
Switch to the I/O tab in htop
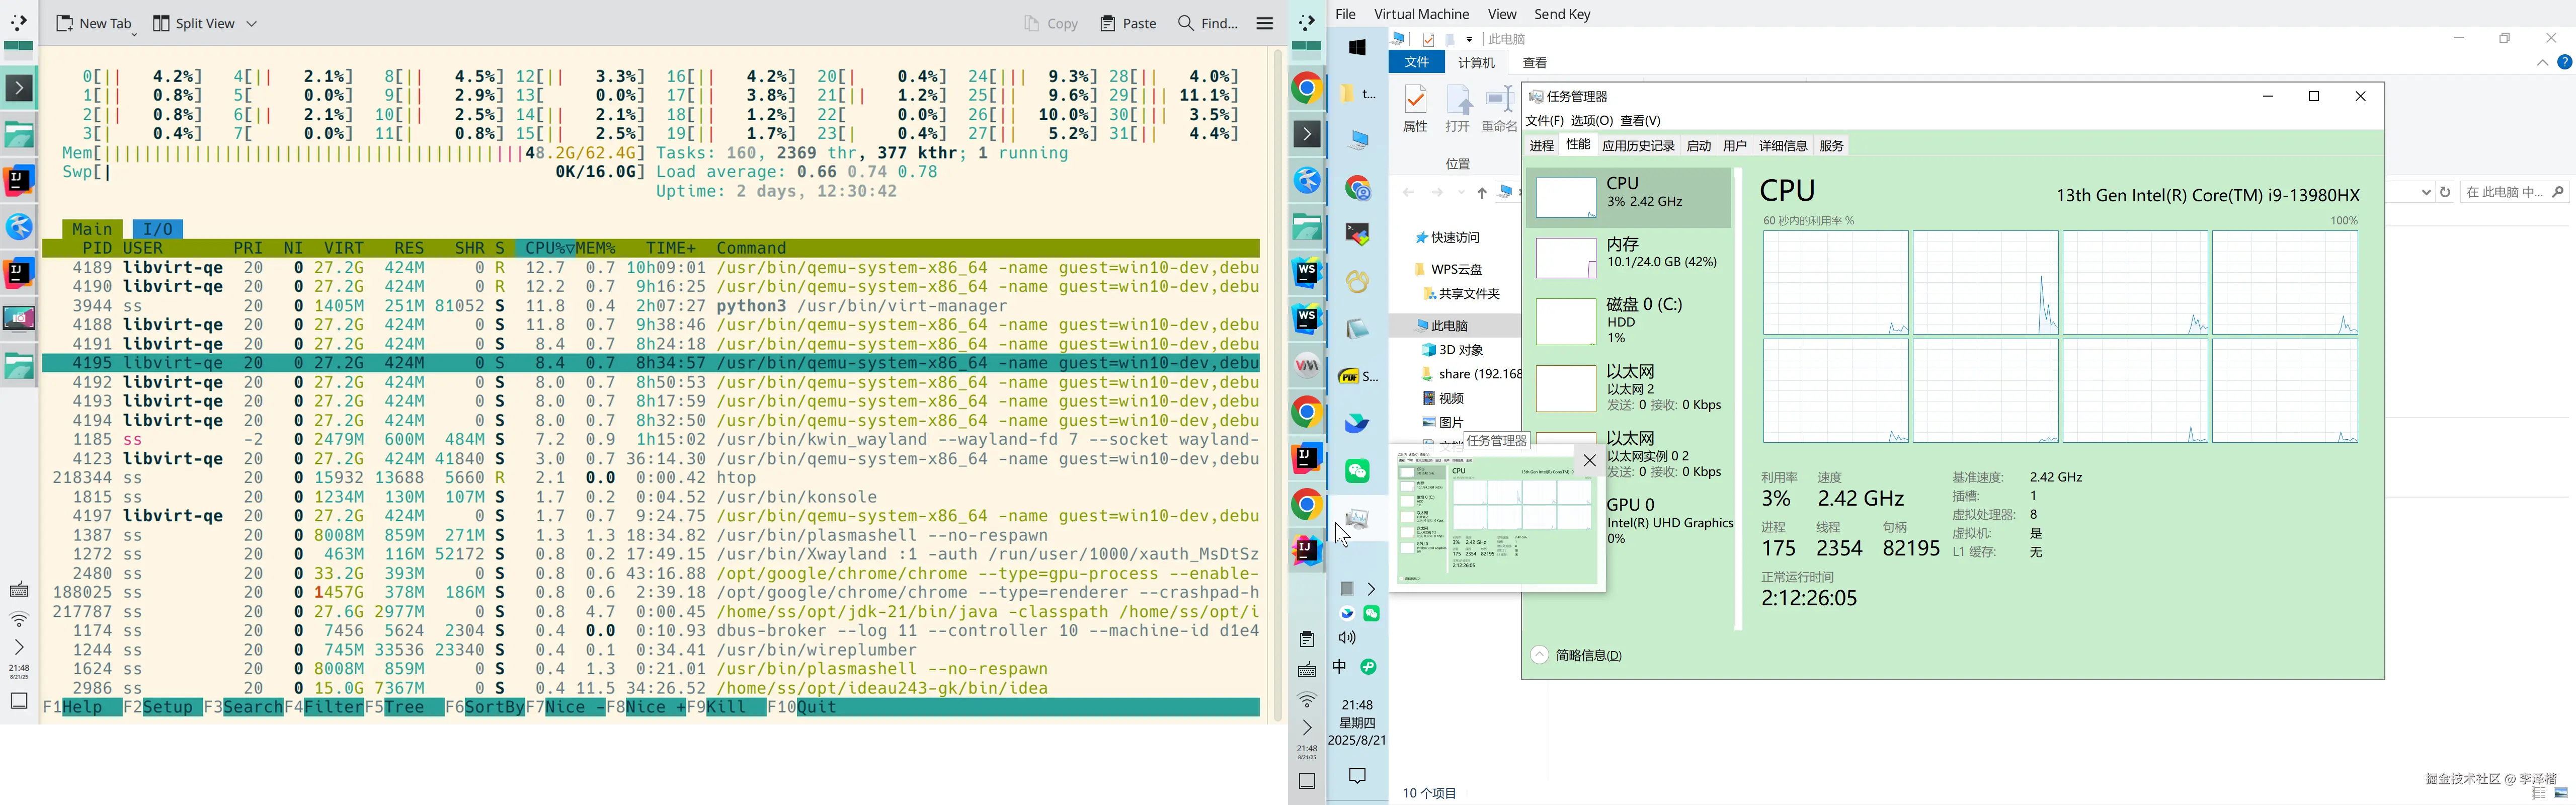coord(157,229)
